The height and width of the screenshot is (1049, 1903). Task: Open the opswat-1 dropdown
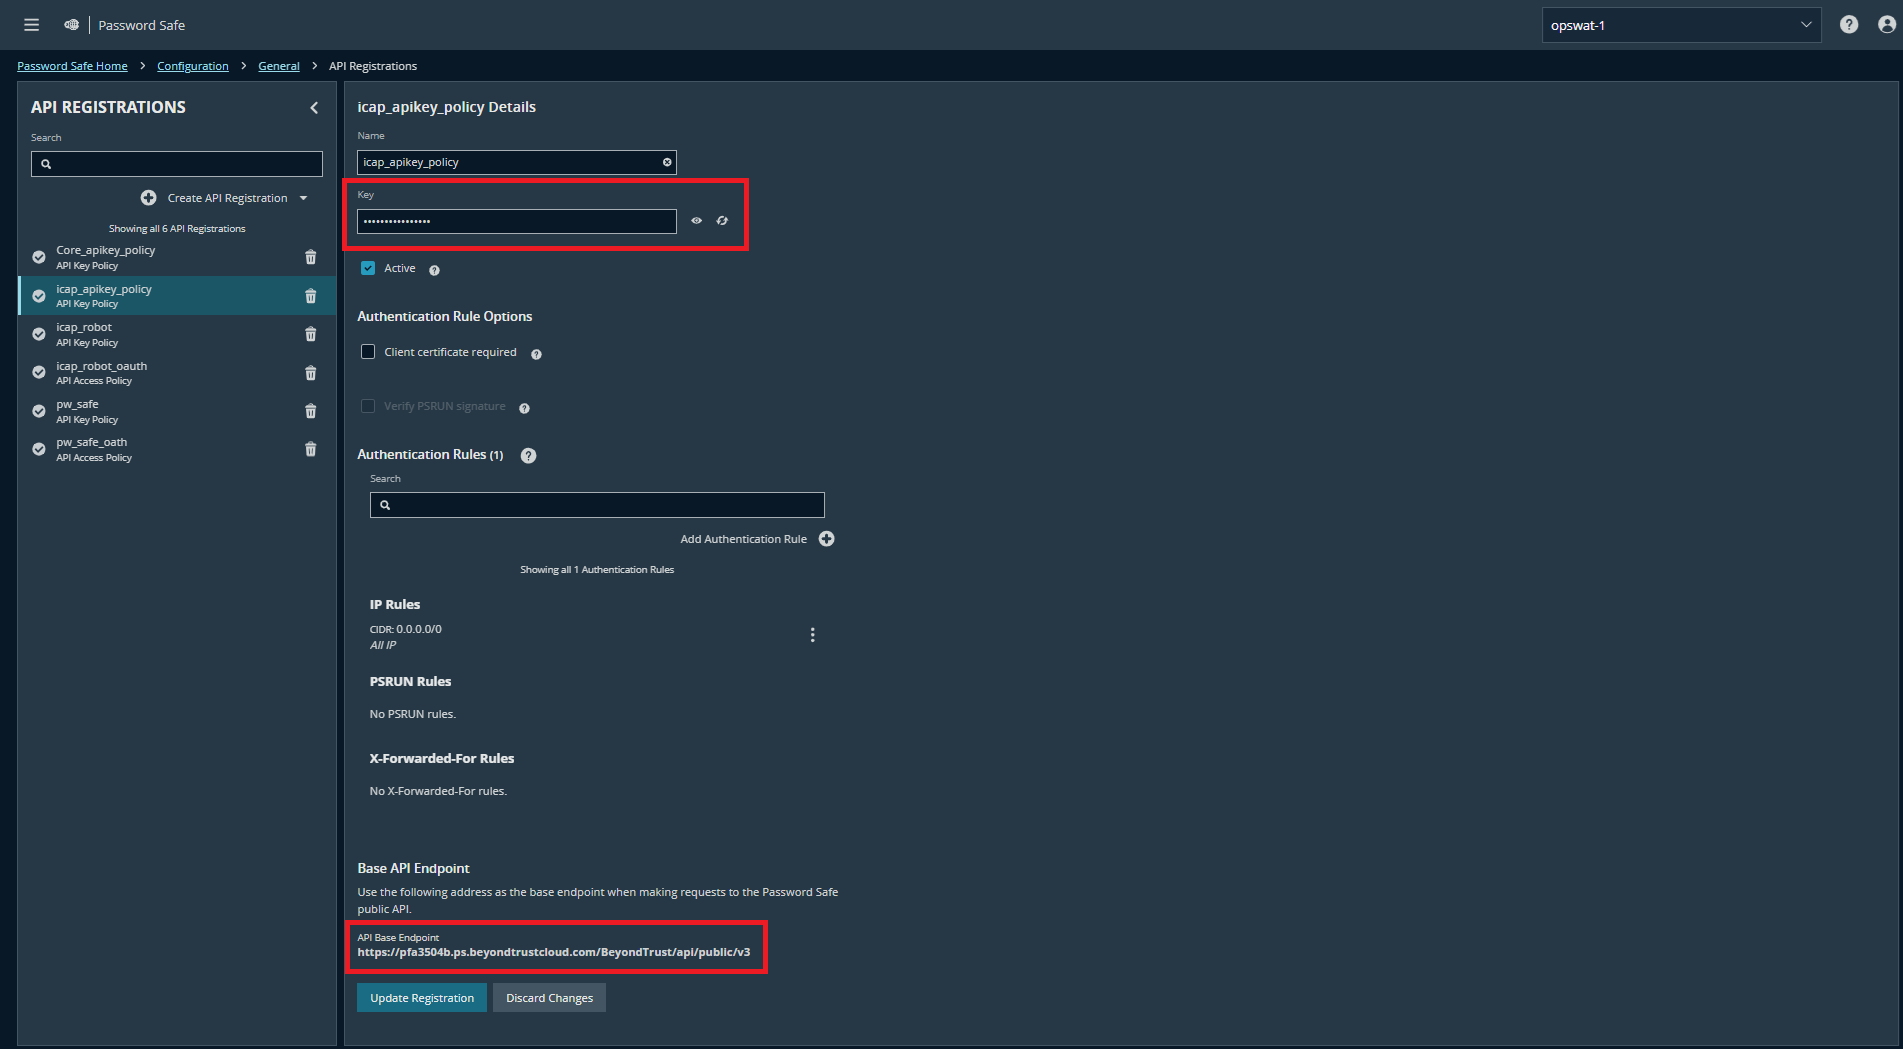[x=1681, y=25]
